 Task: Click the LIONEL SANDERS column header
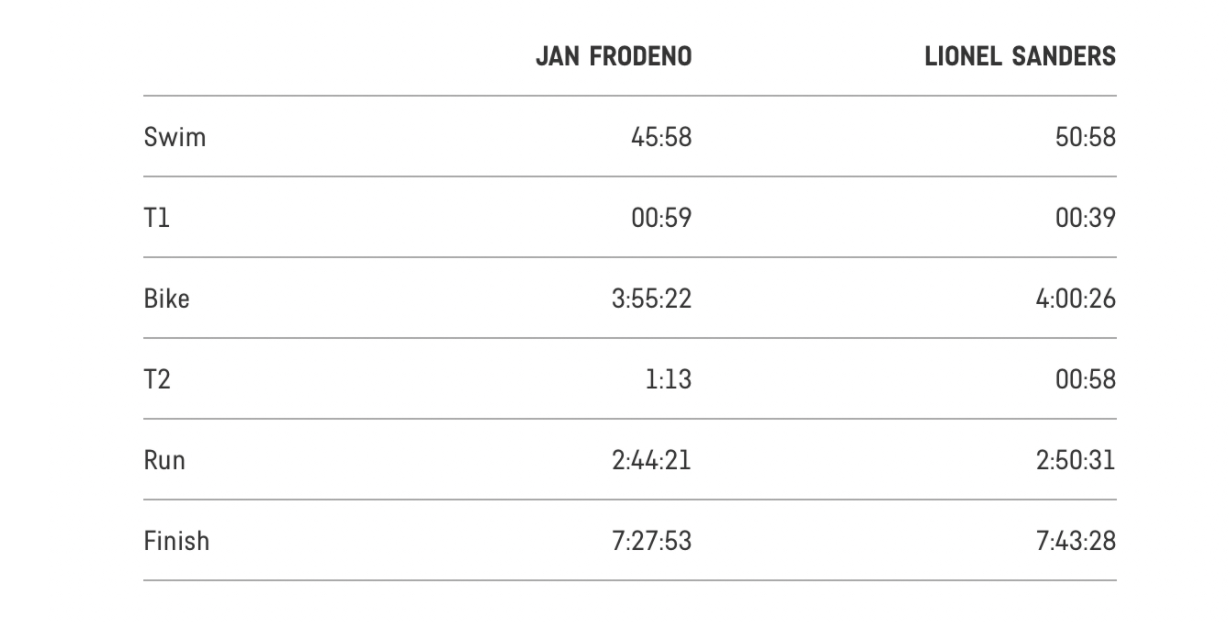pos(1021,57)
